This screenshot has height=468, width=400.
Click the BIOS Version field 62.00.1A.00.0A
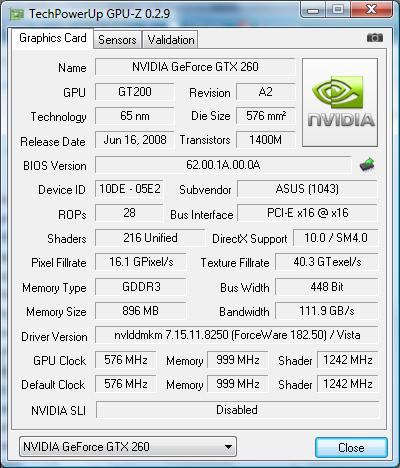[x=223, y=165]
